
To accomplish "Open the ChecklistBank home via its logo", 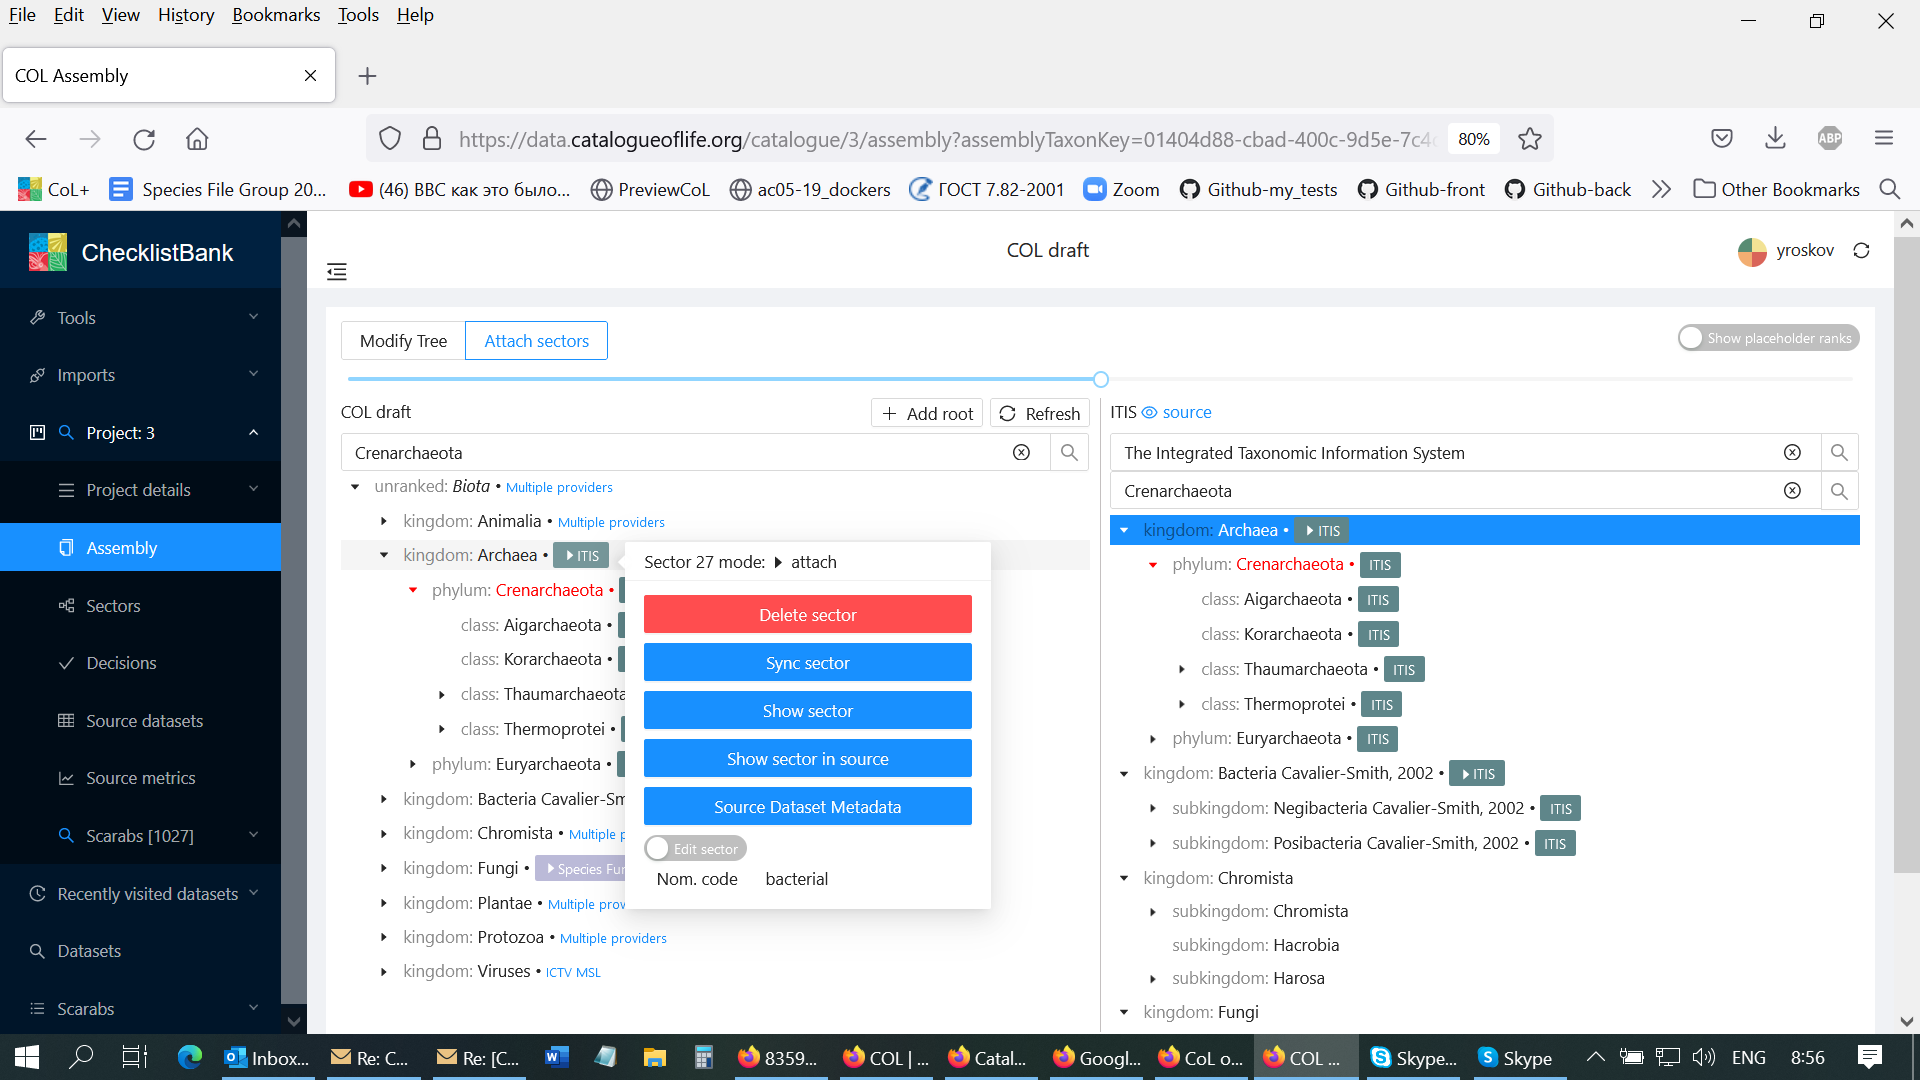I will point(46,251).
